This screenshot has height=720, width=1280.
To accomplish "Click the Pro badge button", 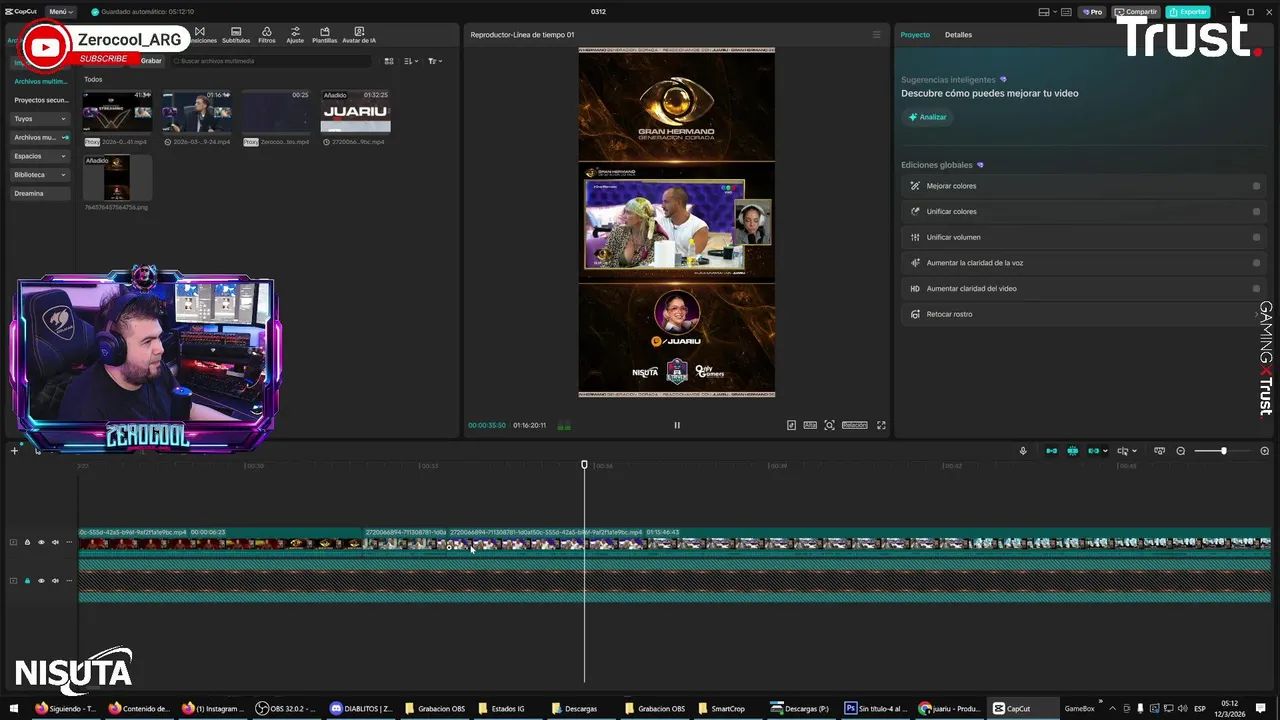I will (1092, 12).
